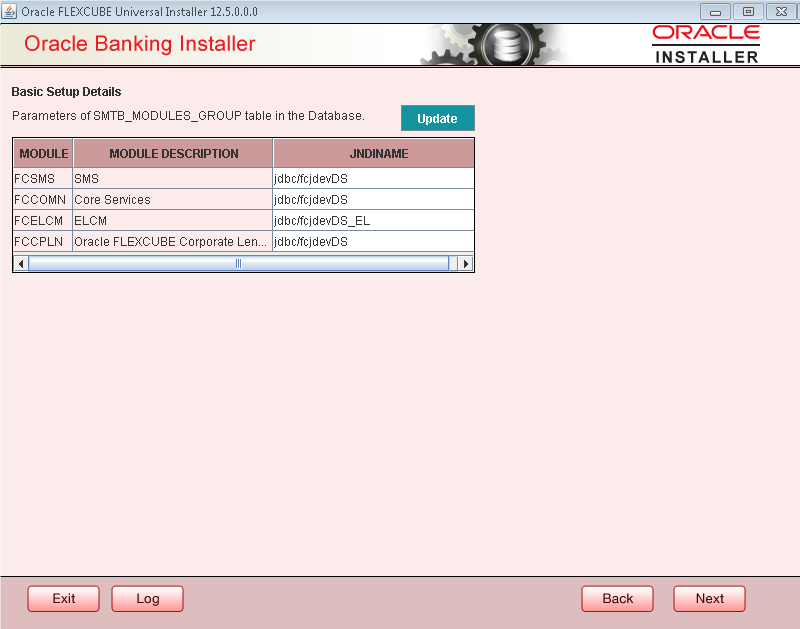This screenshot has height=629, width=800.
Task: Click the Back button
Action: point(617,598)
